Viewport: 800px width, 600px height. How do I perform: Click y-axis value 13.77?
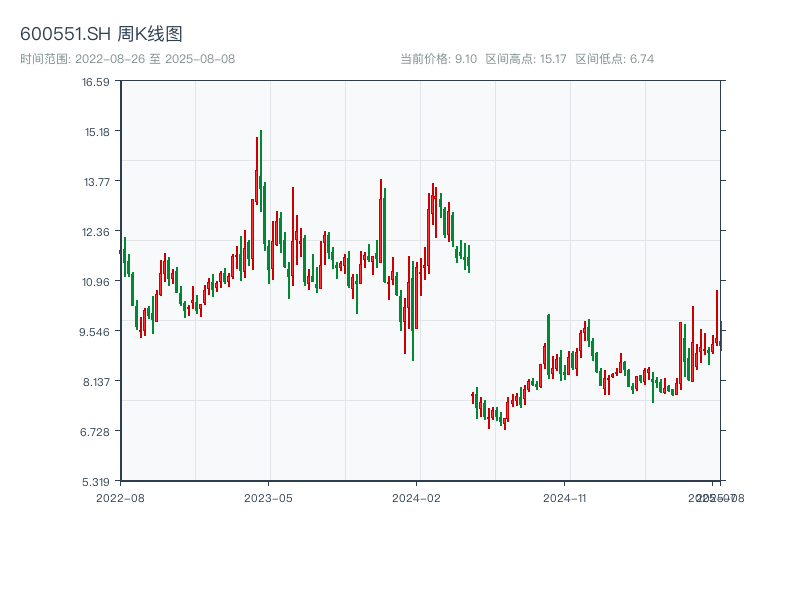(x=96, y=182)
